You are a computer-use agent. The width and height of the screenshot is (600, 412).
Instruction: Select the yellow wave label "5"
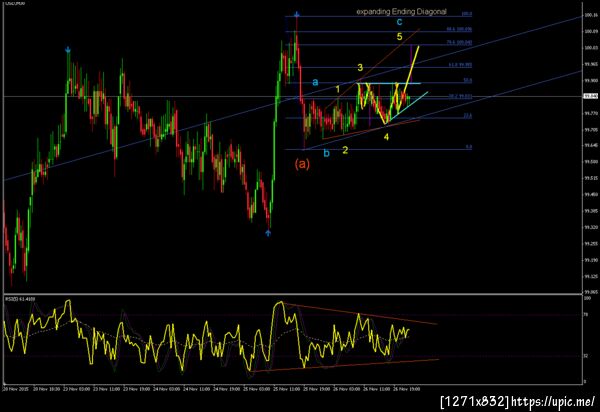[x=399, y=37]
